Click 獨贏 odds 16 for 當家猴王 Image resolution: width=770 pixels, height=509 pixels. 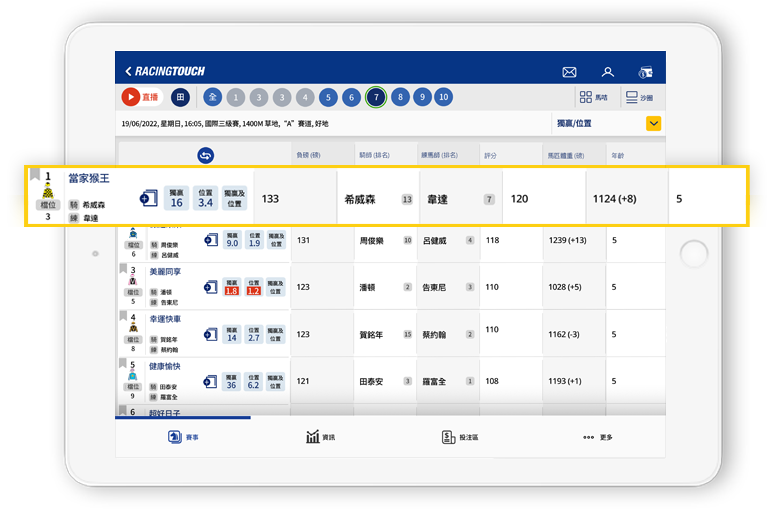(x=176, y=198)
